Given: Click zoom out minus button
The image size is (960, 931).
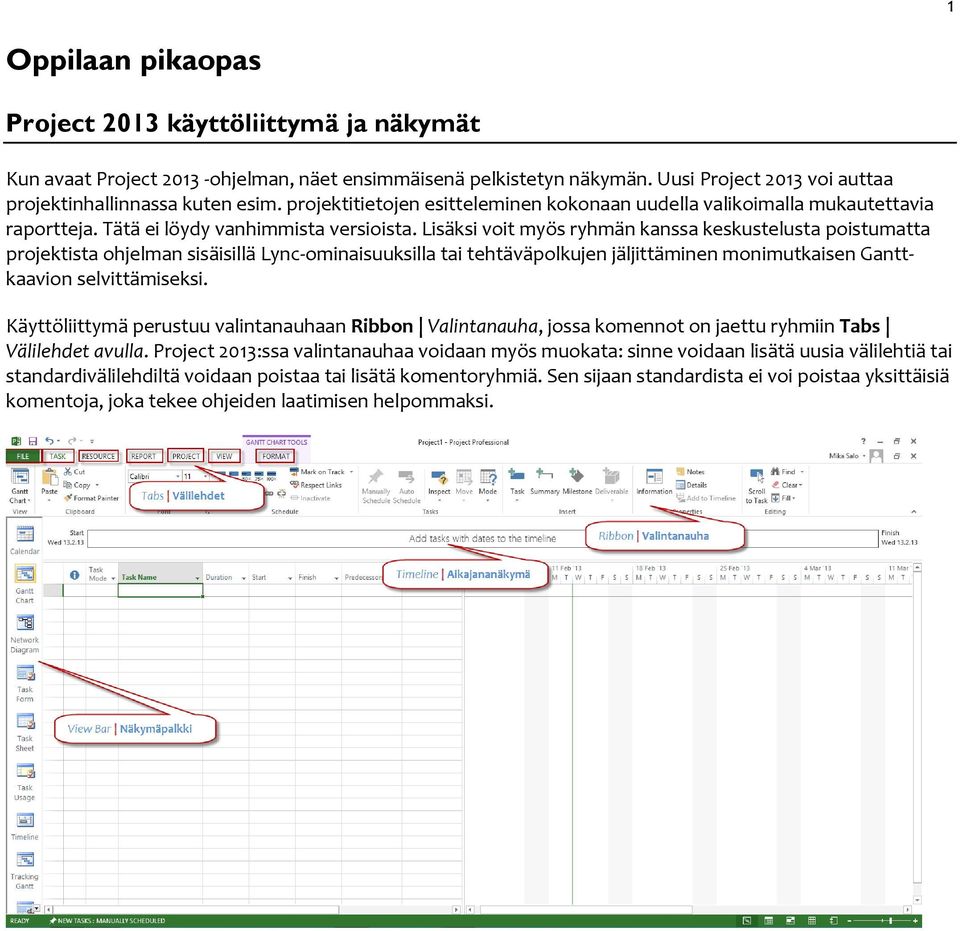Looking at the screenshot, I should tap(849, 921).
